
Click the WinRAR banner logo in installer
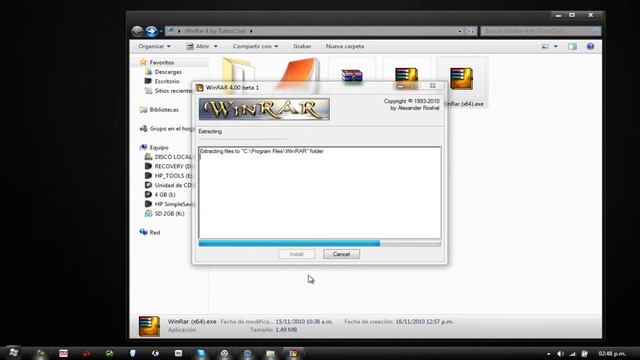(x=264, y=109)
